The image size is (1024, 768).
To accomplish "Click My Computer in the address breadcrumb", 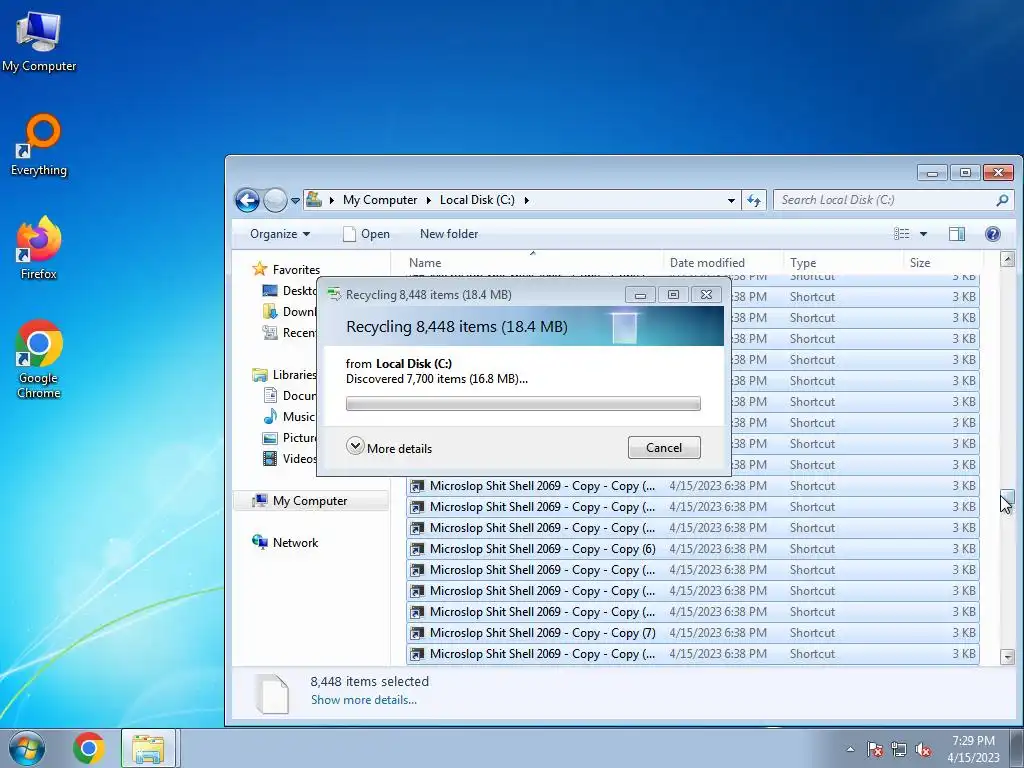I will coord(380,200).
